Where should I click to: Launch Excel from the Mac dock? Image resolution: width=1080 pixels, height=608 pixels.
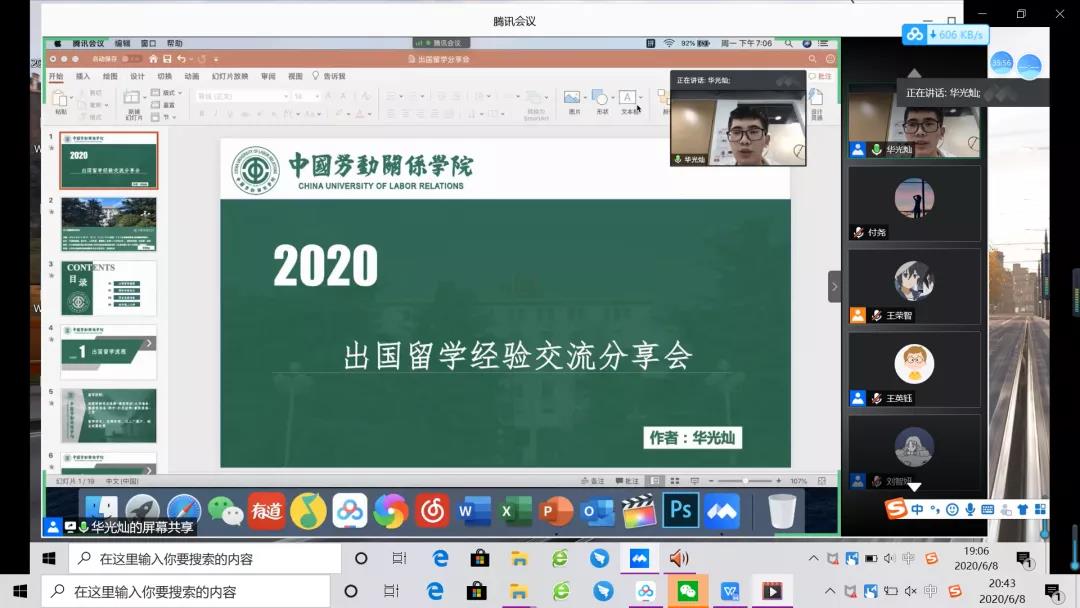[x=515, y=511]
